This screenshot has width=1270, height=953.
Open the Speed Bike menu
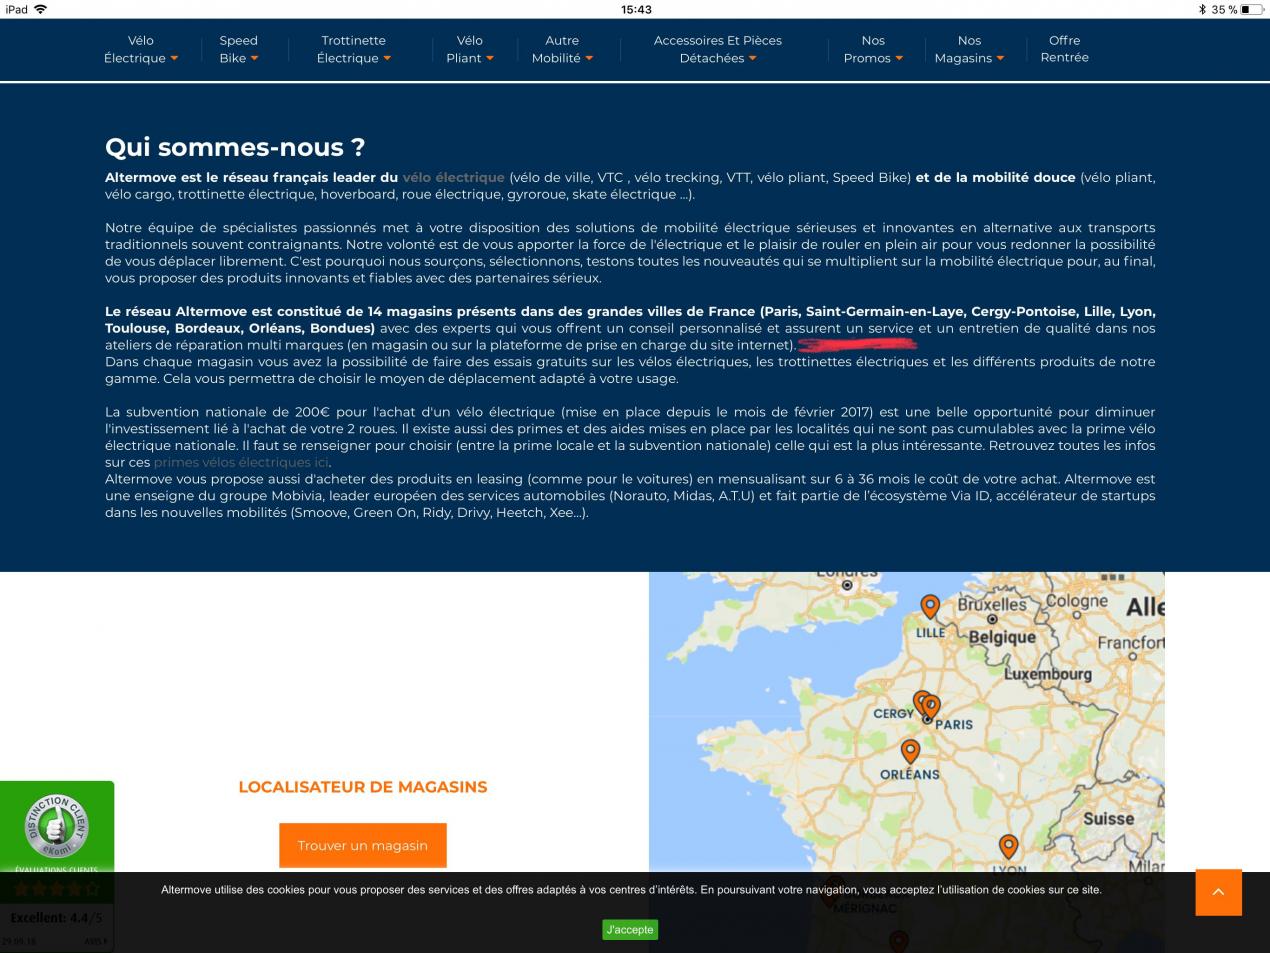(239, 49)
